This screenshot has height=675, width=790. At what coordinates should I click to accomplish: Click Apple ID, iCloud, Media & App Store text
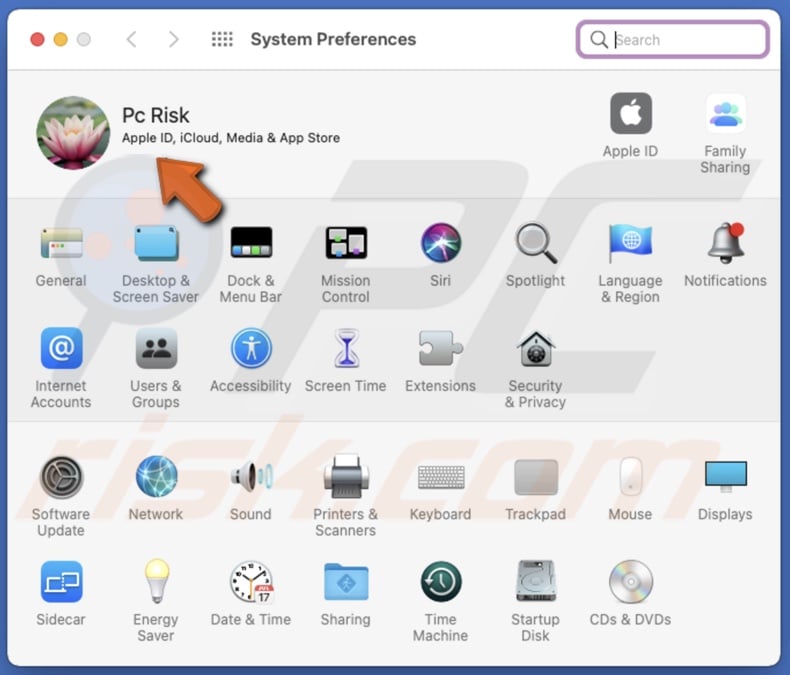231,138
